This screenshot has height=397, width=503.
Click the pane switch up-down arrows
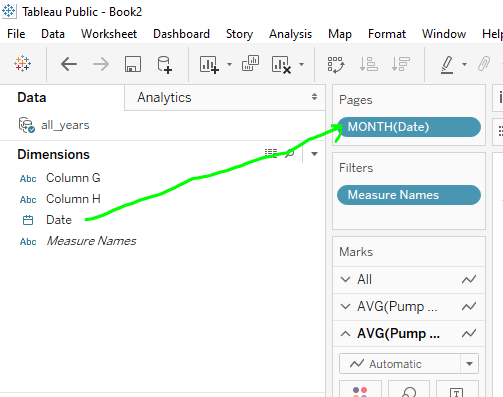(314, 97)
